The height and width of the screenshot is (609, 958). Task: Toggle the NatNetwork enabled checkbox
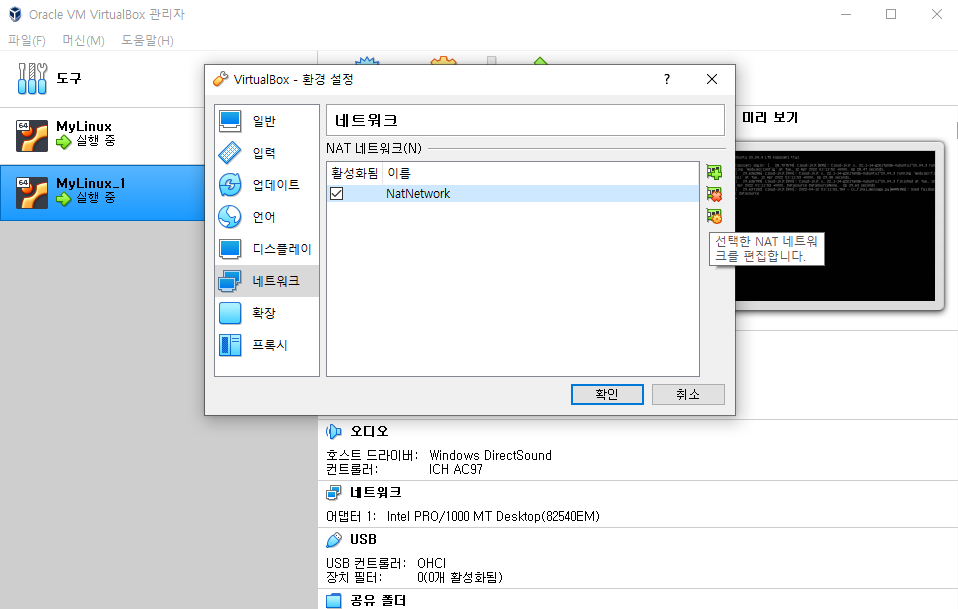[337, 194]
